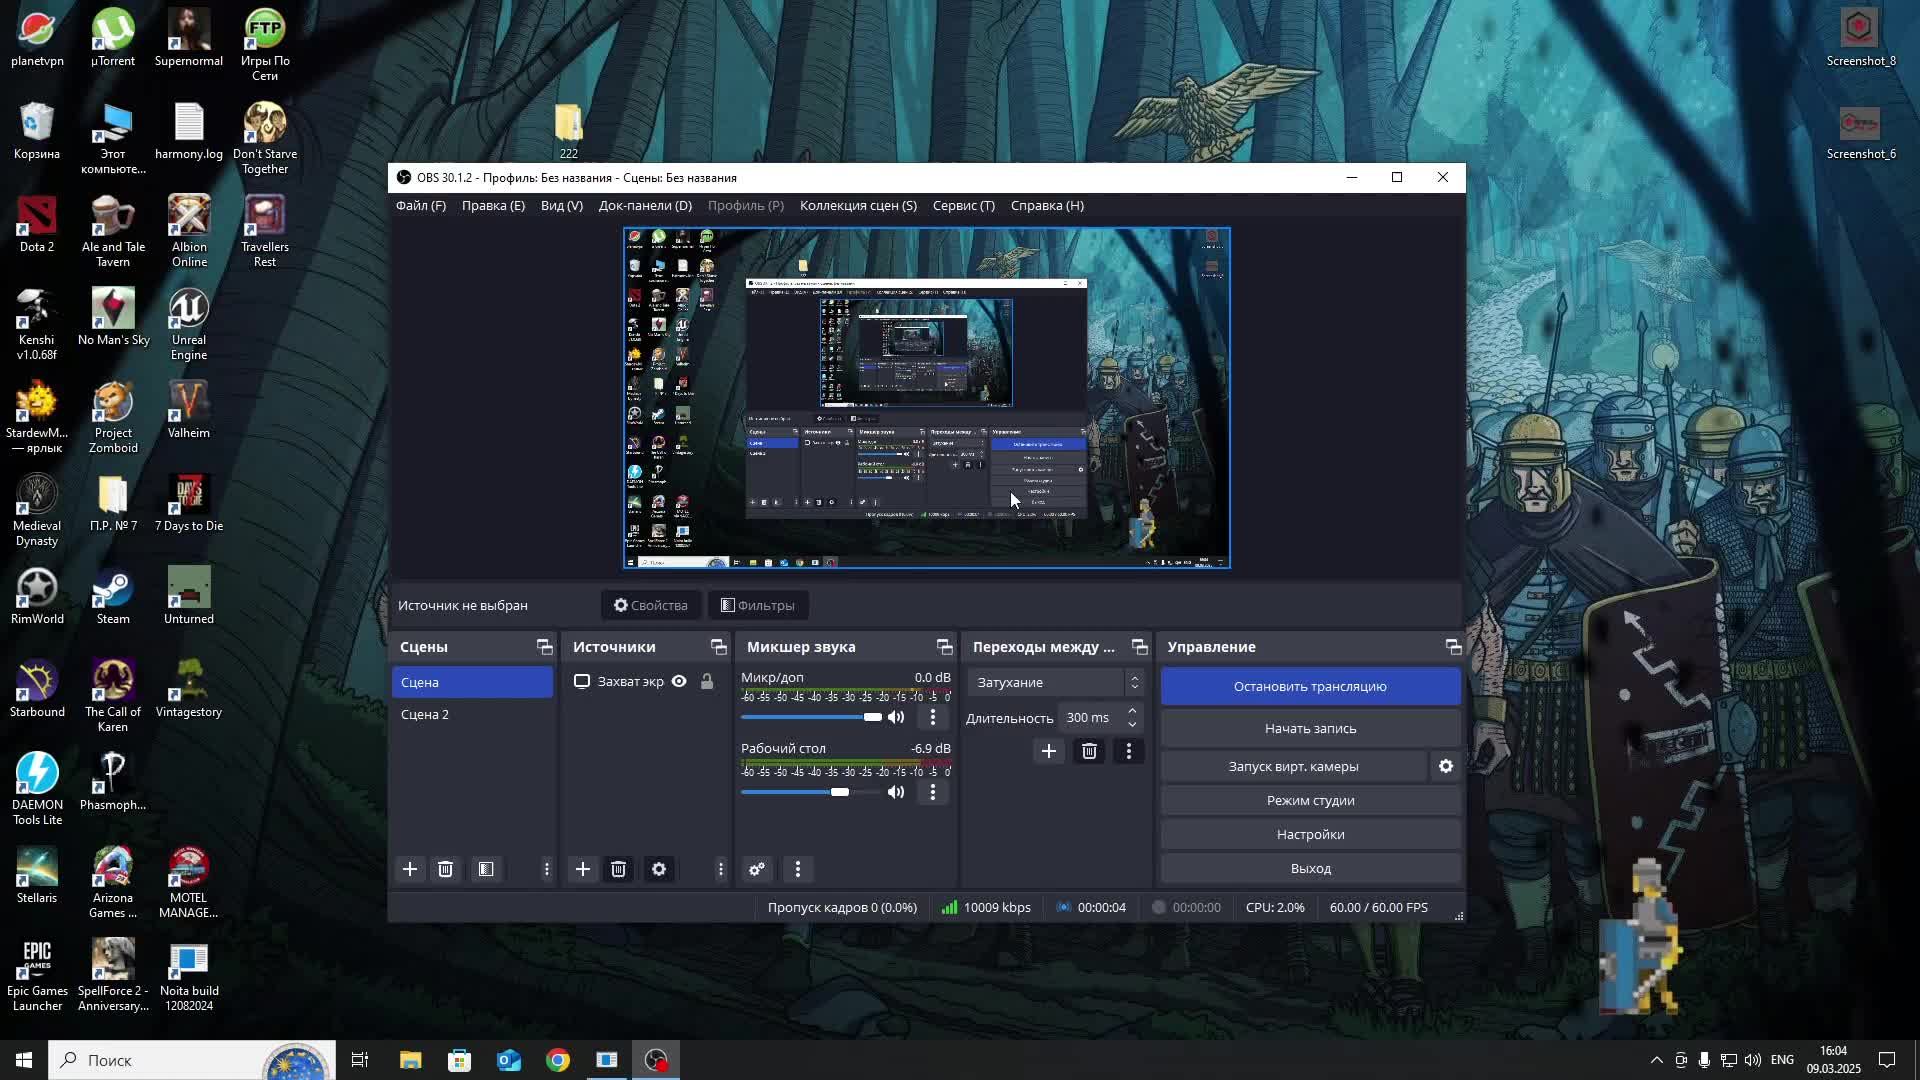
Task: Open the Сервис (T) menu
Action: click(963, 205)
